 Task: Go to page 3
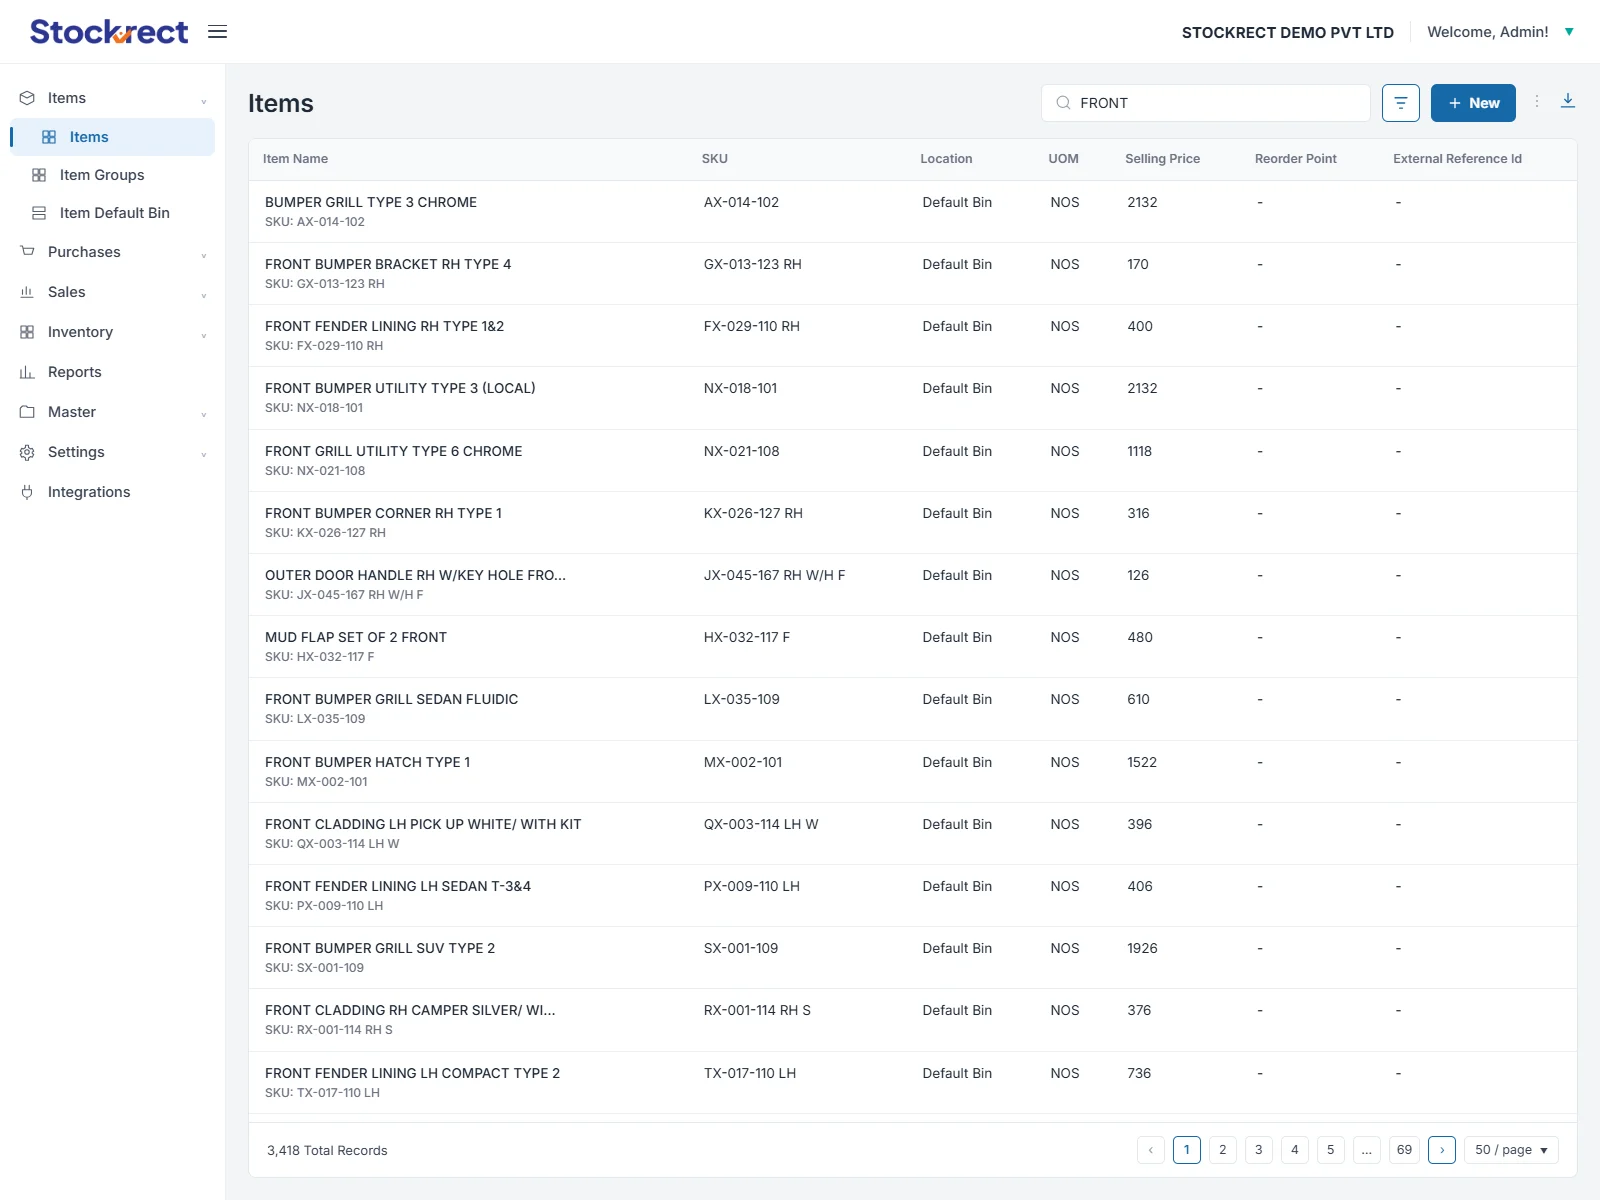coord(1259,1150)
